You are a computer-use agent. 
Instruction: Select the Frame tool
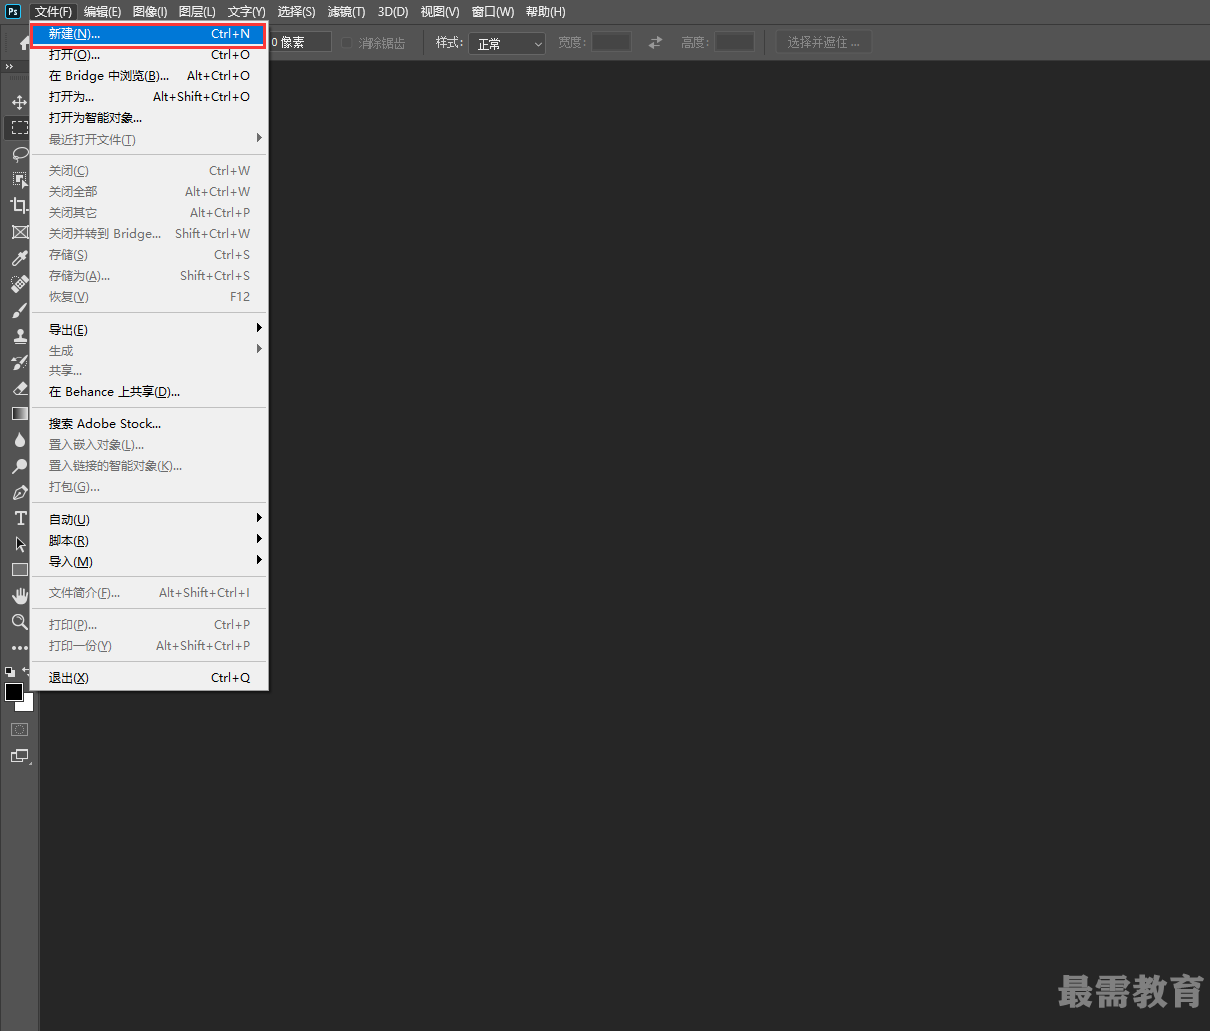[19, 232]
